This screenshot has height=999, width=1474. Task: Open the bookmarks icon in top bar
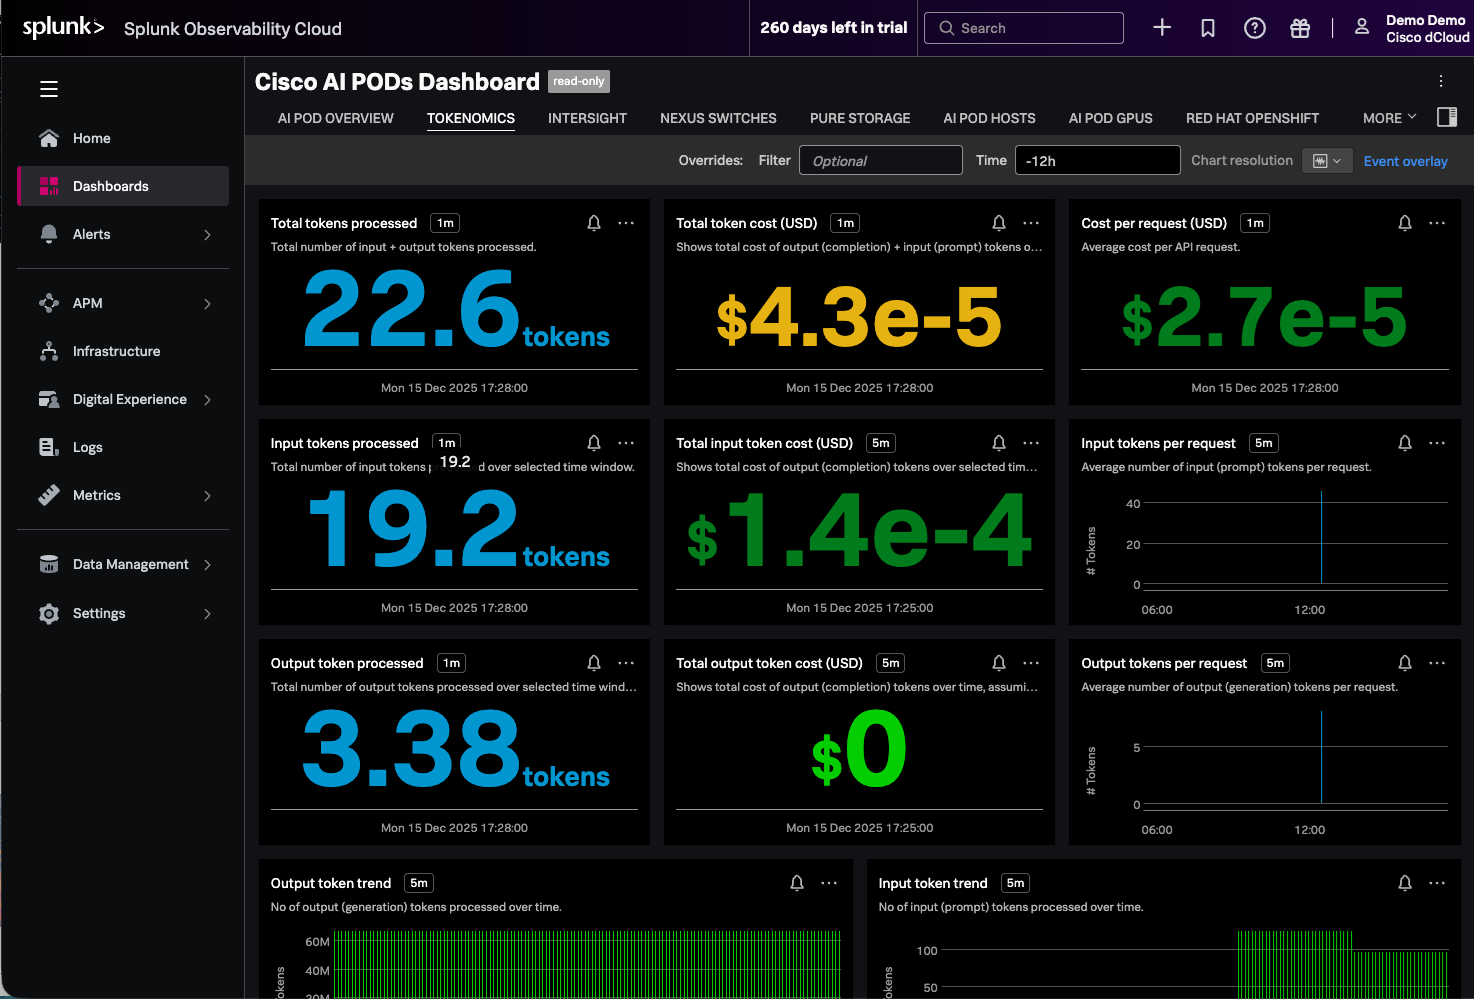(1207, 28)
